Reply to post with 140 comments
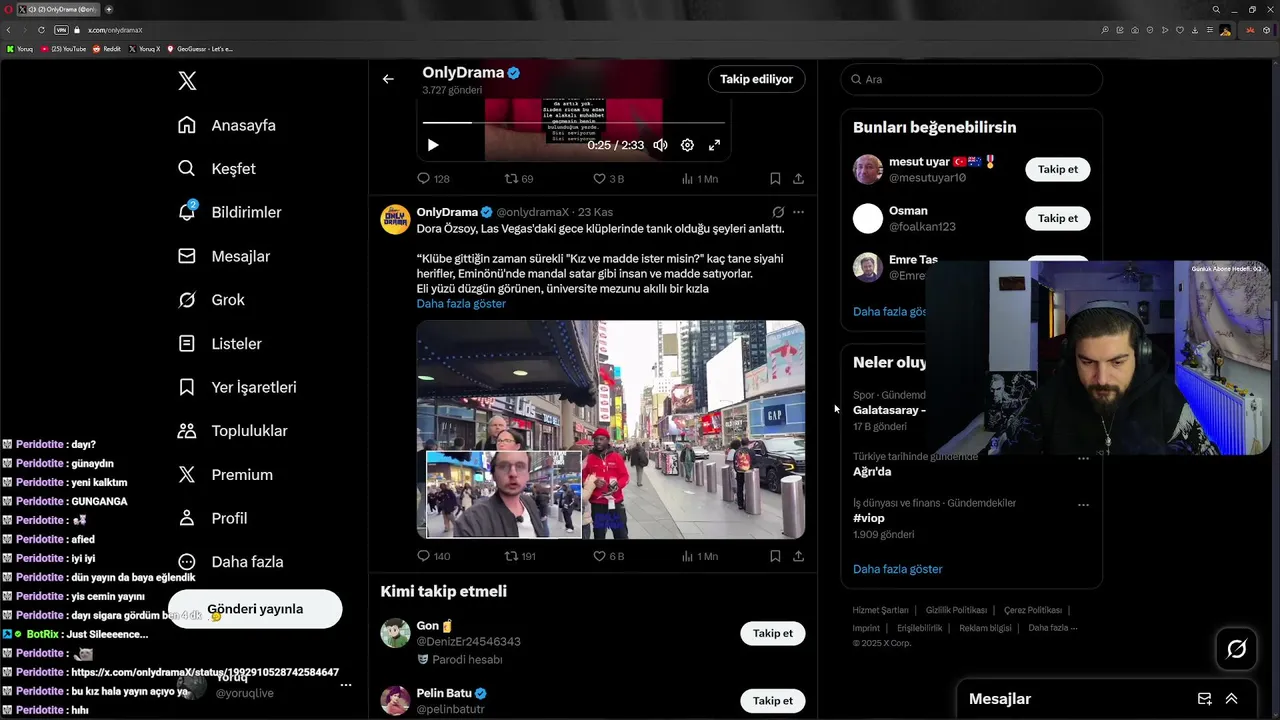Viewport: 1280px width, 720px height. point(433,556)
